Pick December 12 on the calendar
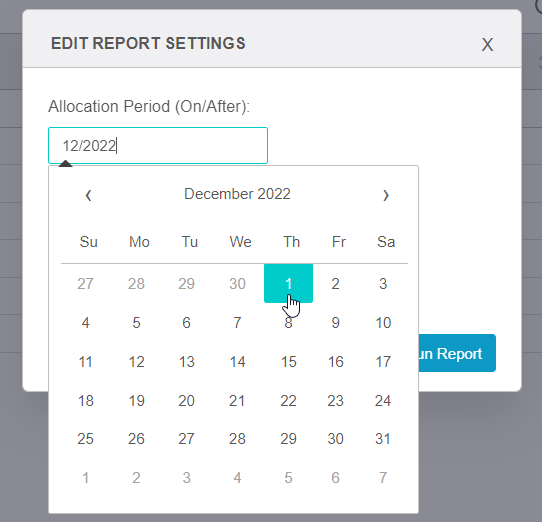The width and height of the screenshot is (542, 522). 136,362
